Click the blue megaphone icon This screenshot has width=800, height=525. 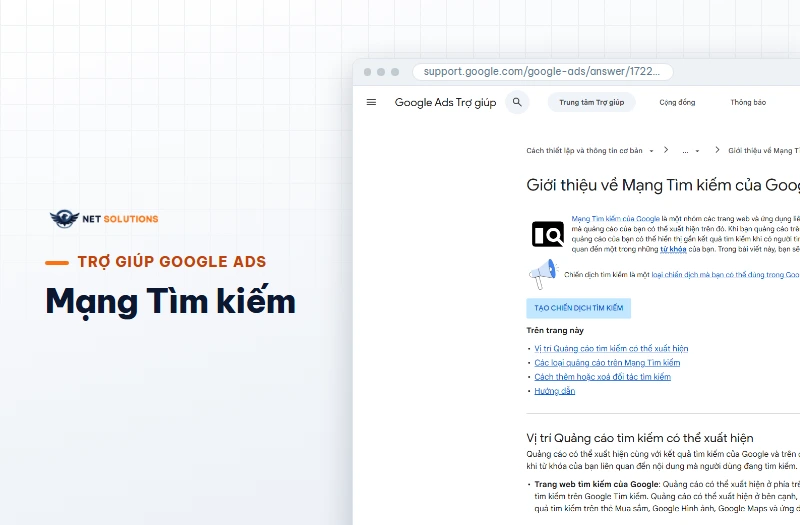543,274
